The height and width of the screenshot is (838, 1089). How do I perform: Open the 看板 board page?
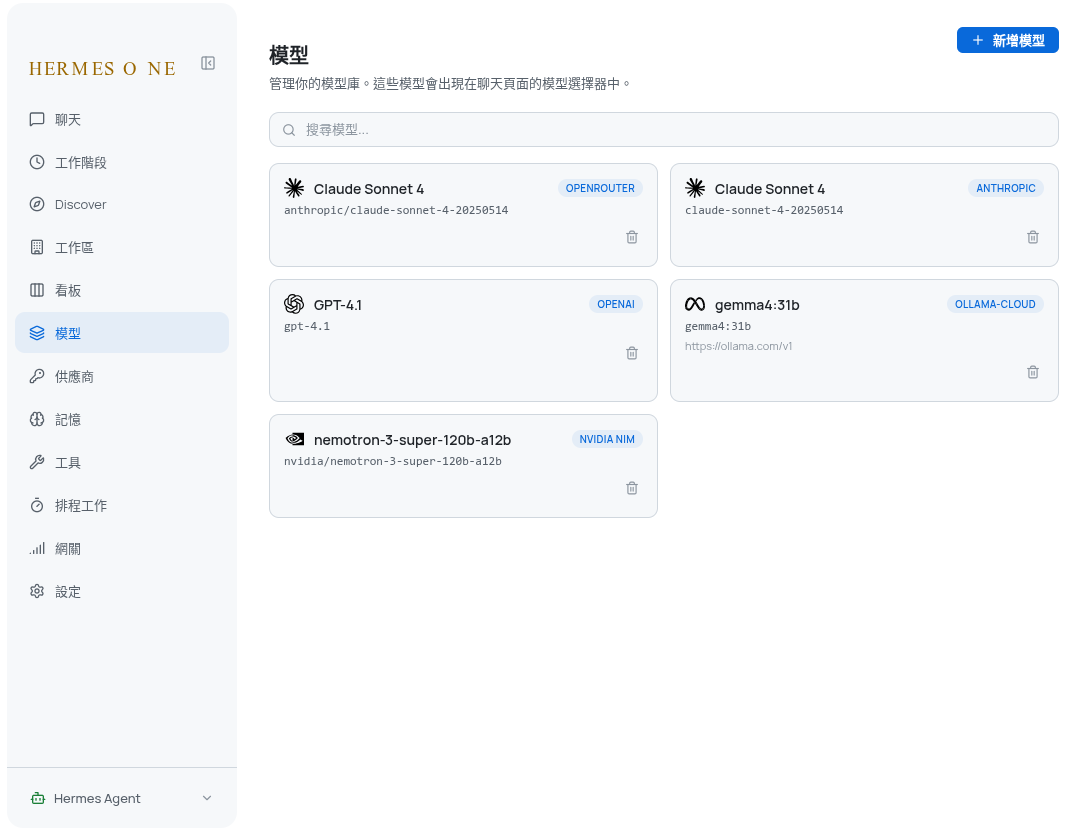(122, 290)
